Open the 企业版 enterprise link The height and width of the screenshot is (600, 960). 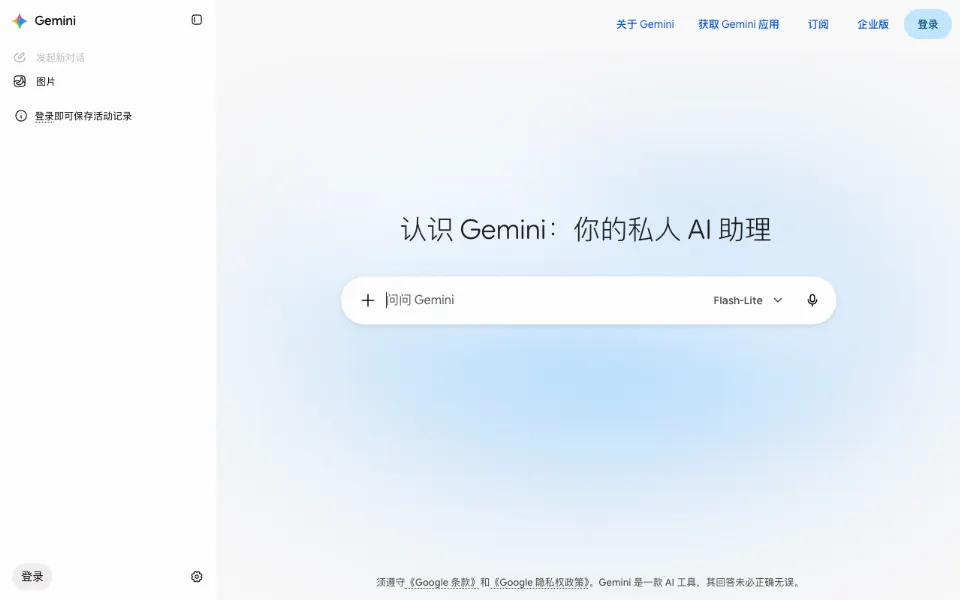pyautogui.click(x=872, y=24)
